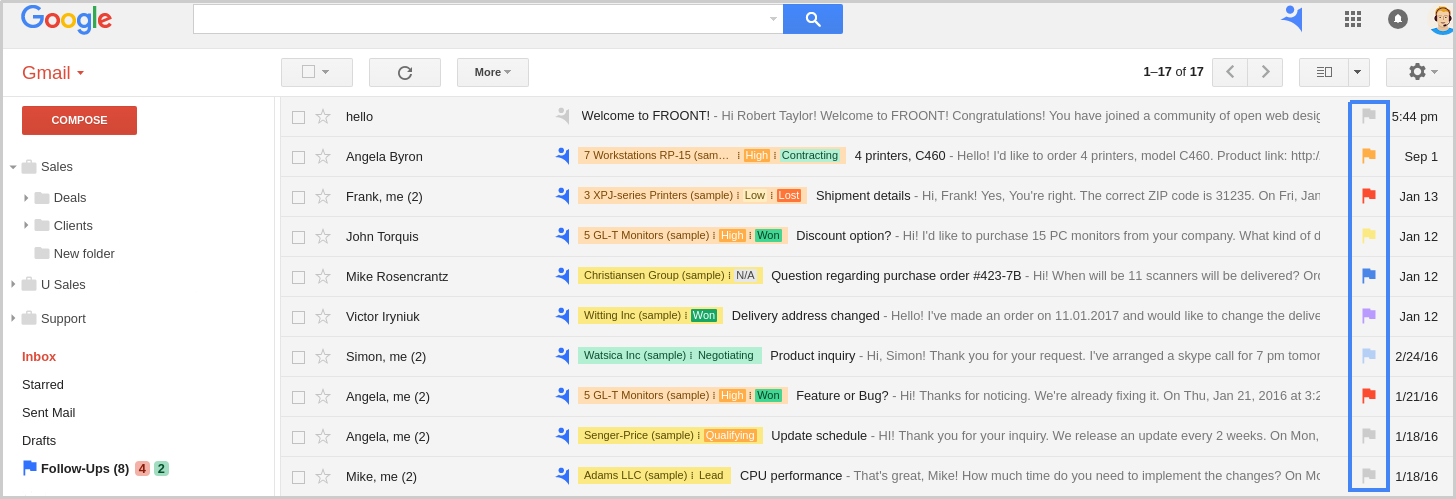
Task: Star the Victor Iryniuk email
Action: click(323, 316)
